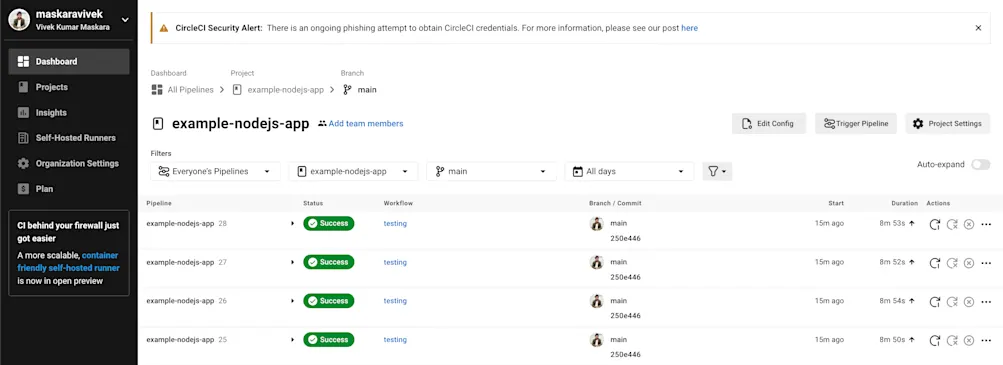Expand pipeline 27 workflow details triangle

[292, 262]
